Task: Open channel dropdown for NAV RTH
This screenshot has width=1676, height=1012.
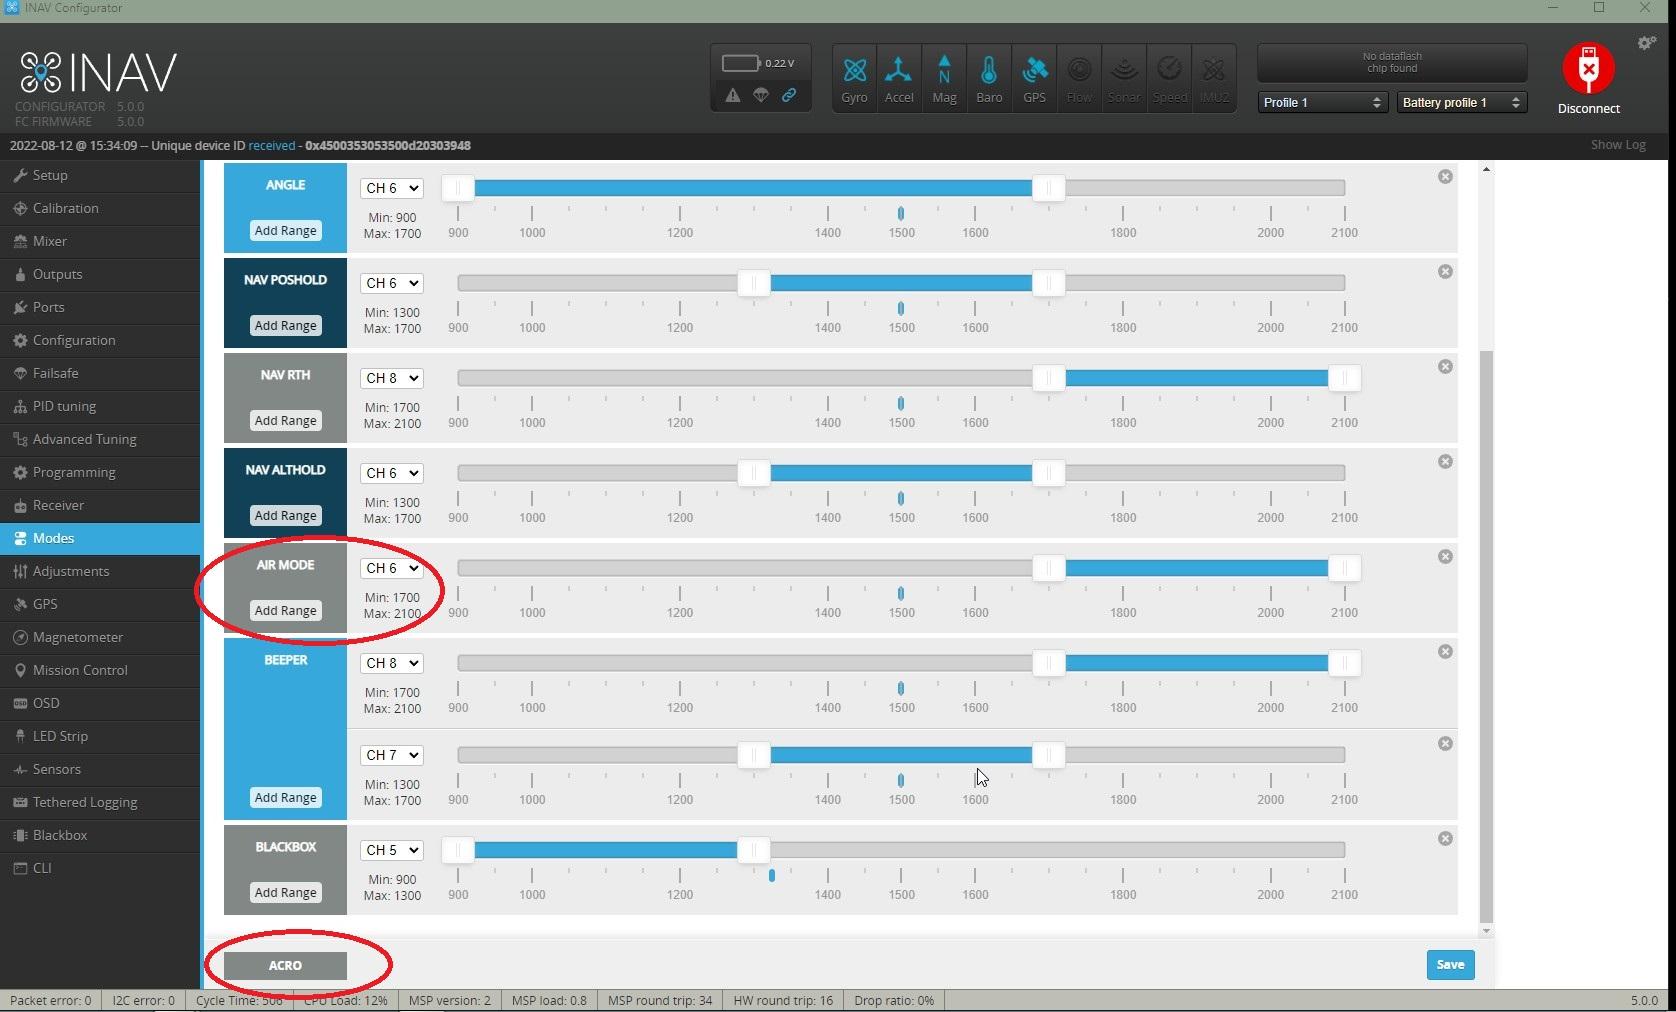Action: point(392,378)
